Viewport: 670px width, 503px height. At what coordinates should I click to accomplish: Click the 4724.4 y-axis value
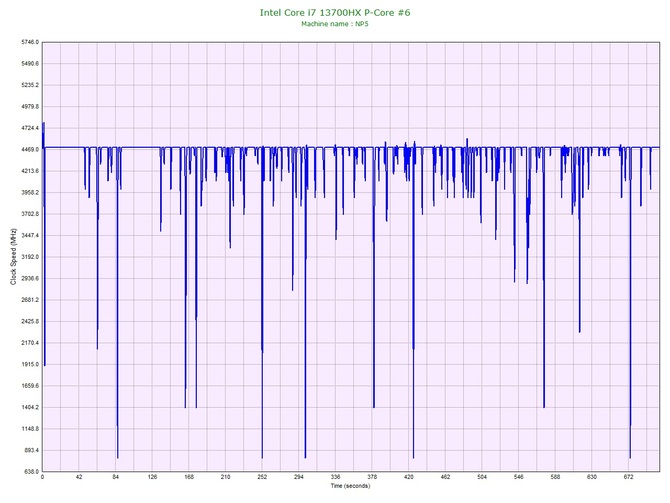pos(30,128)
